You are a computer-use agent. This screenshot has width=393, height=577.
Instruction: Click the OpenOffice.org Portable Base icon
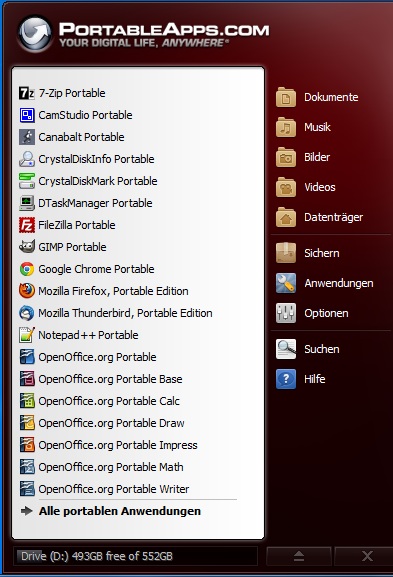(27, 379)
